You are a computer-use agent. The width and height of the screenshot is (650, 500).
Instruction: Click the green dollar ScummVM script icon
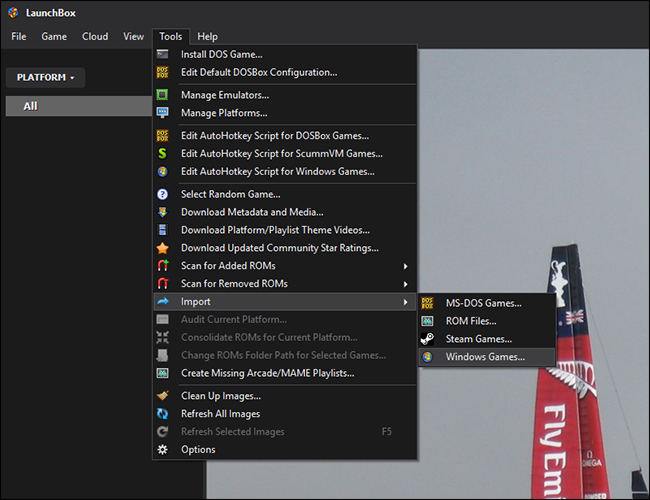[162, 154]
